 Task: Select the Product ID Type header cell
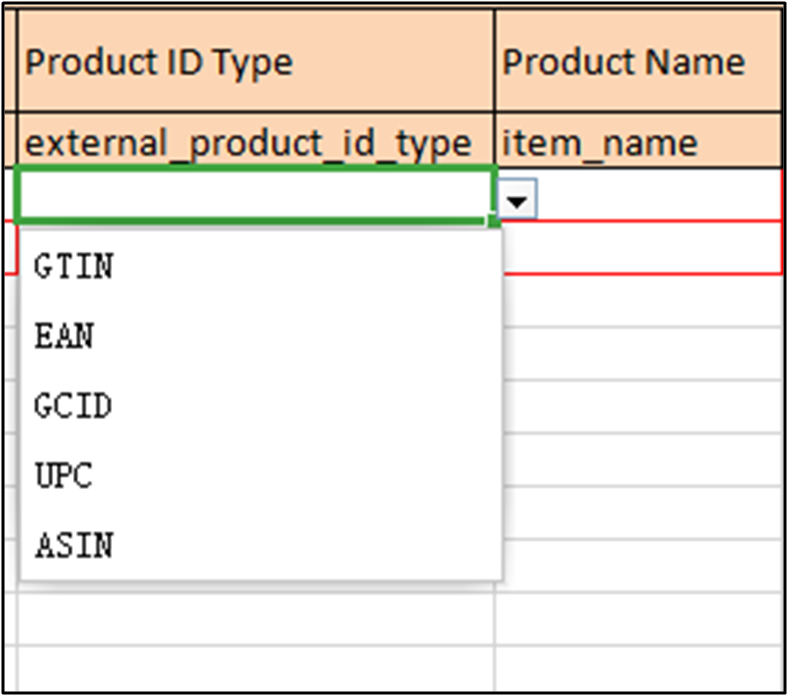point(255,63)
